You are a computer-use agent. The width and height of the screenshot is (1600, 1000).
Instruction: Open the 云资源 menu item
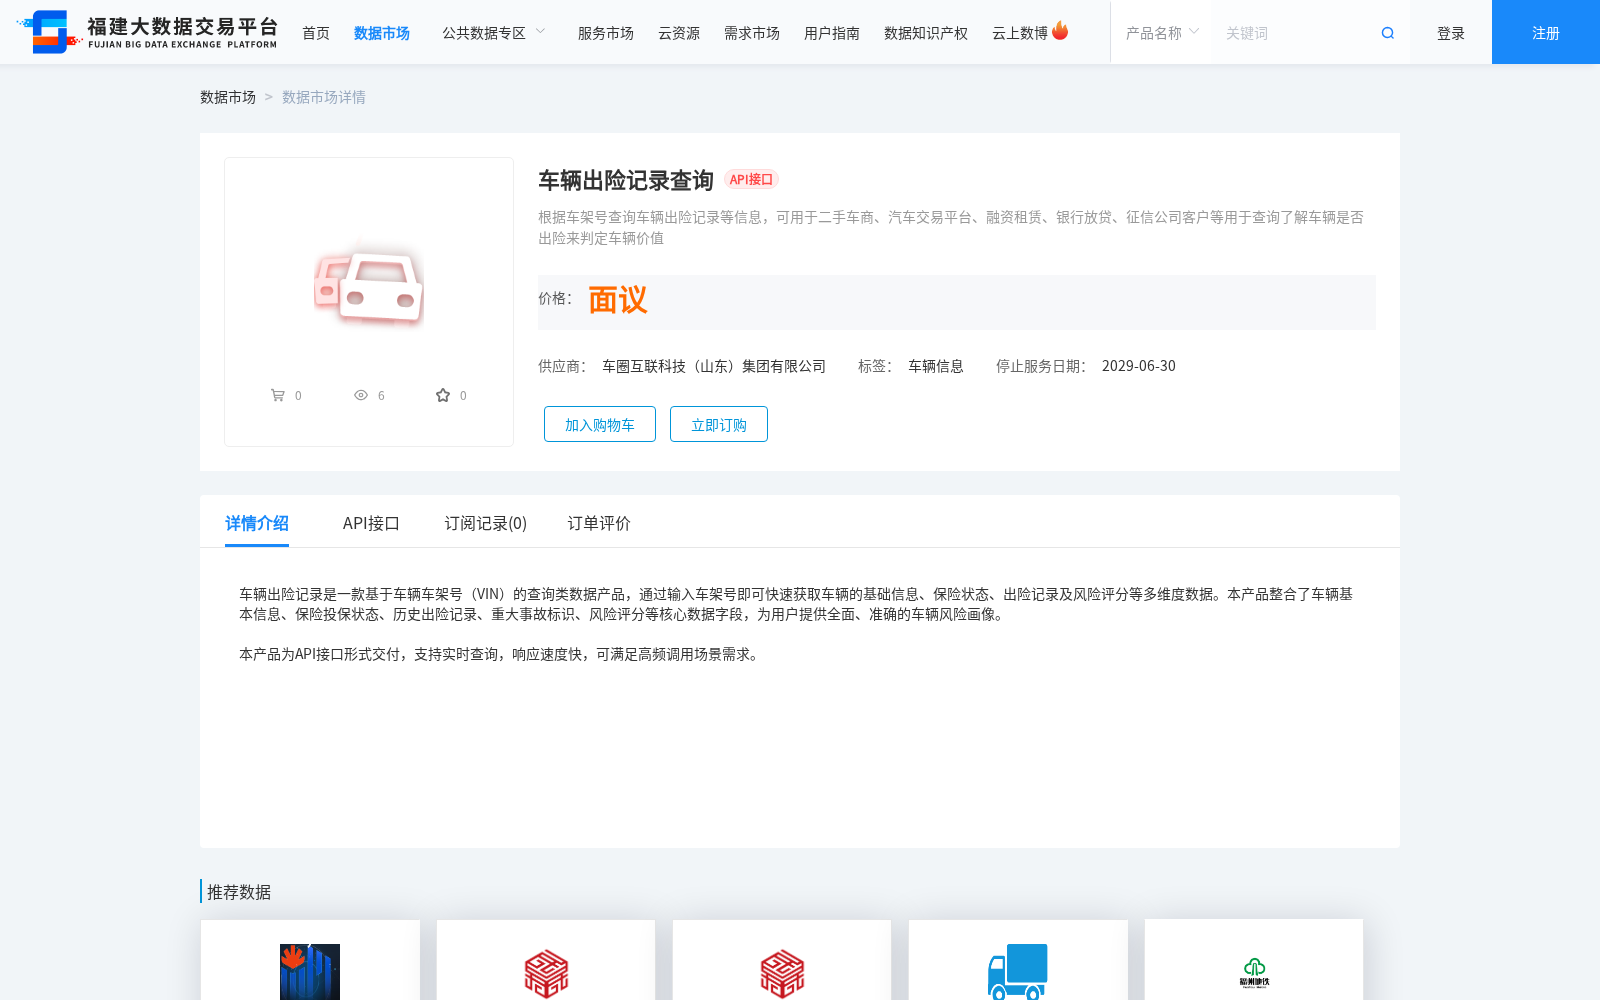coord(679,33)
